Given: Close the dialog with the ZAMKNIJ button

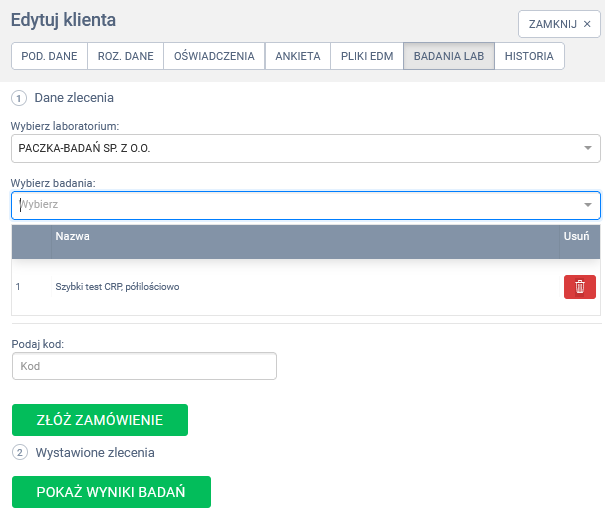Looking at the screenshot, I should tap(560, 24).
